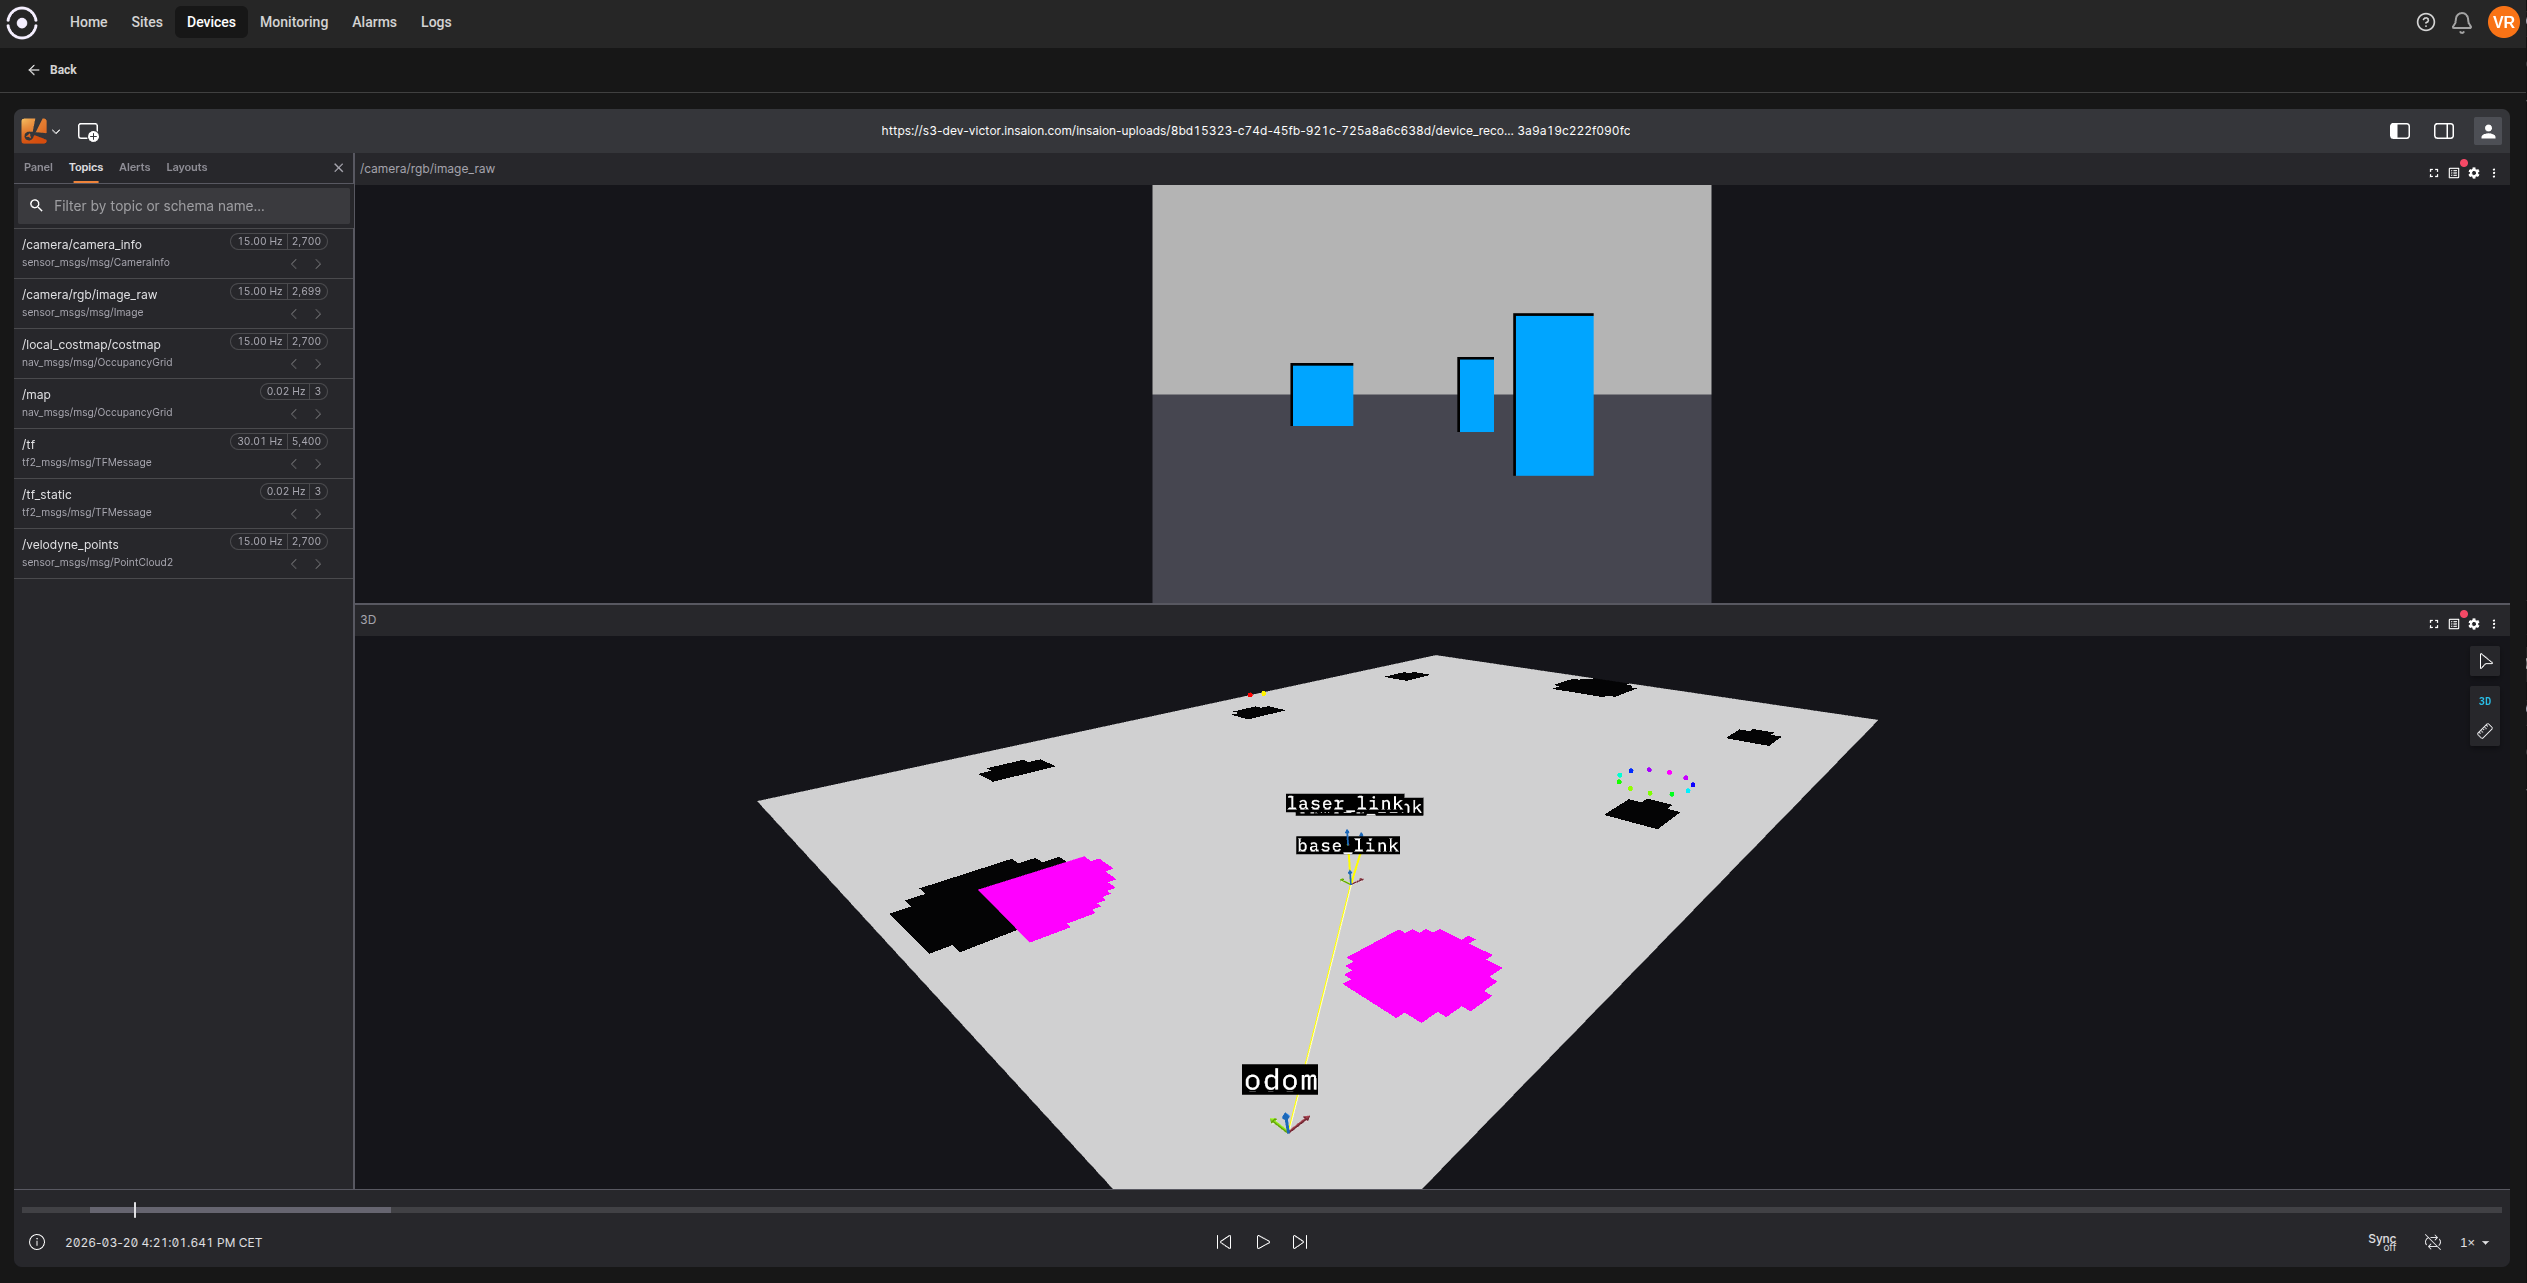Step to next /map message
2527x1283 pixels.
[x=318, y=414]
